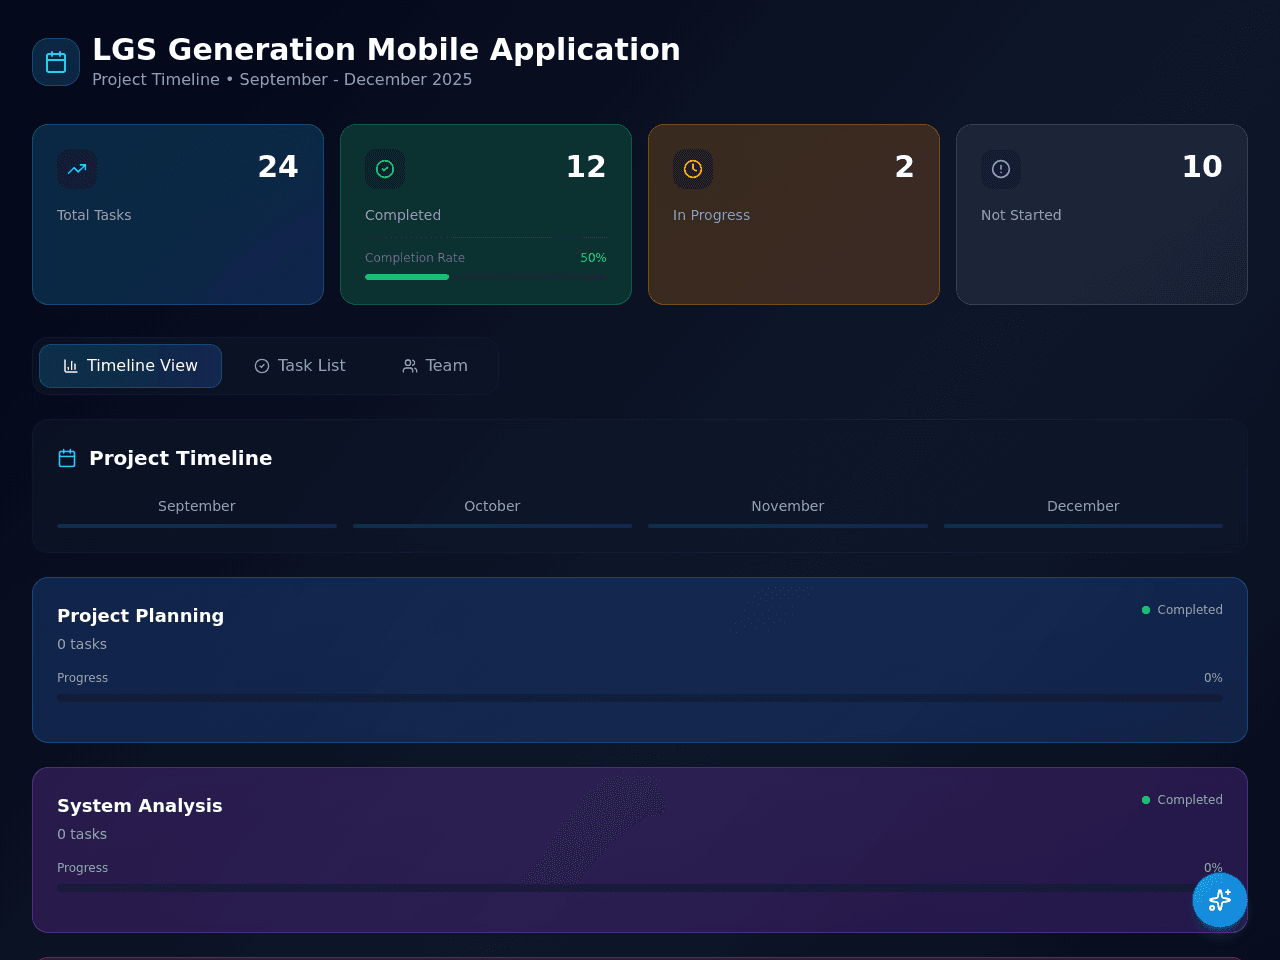Click the Completion Rate progress bar
The width and height of the screenshot is (1280, 960).
(x=486, y=277)
